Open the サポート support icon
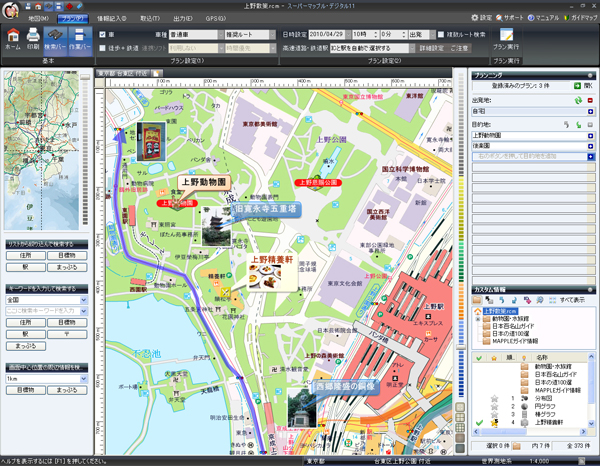Viewport: 600px width, 466px height. (x=508, y=18)
